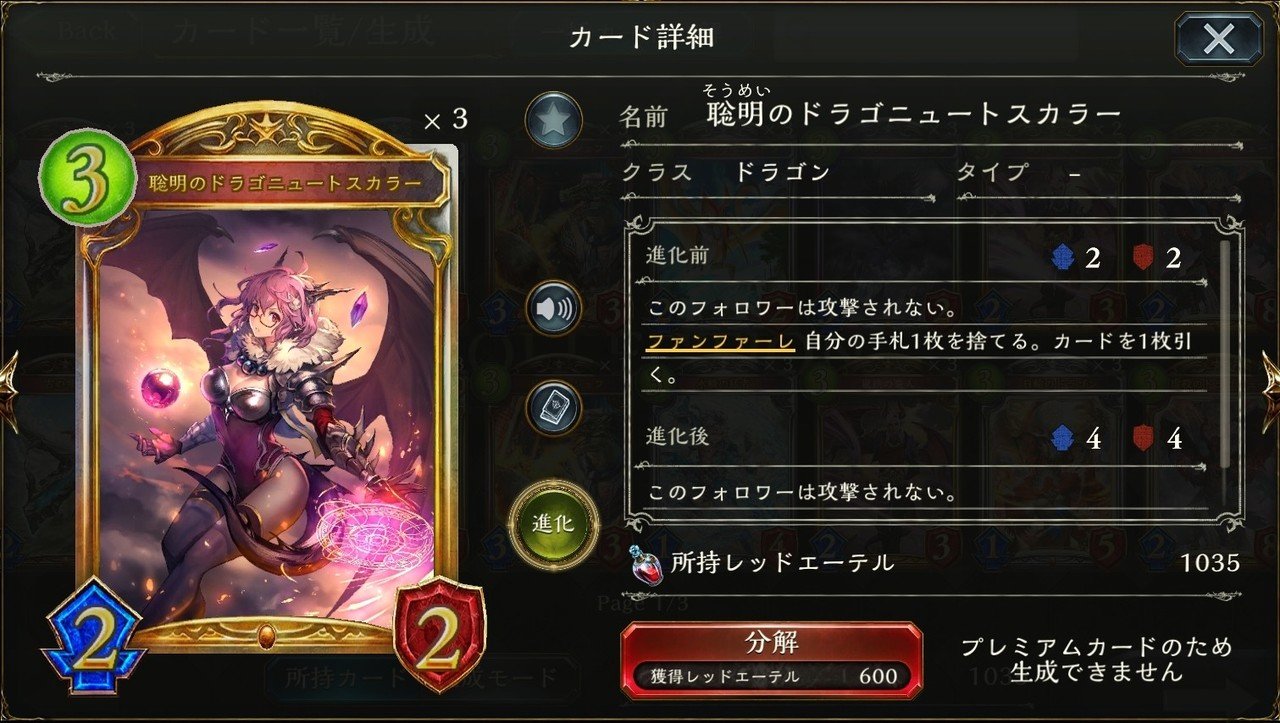Click the red ether vial icon

click(x=643, y=563)
